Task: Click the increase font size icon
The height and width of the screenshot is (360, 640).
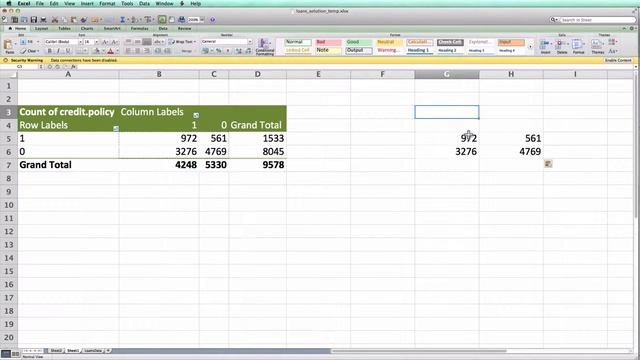Action: point(106,42)
